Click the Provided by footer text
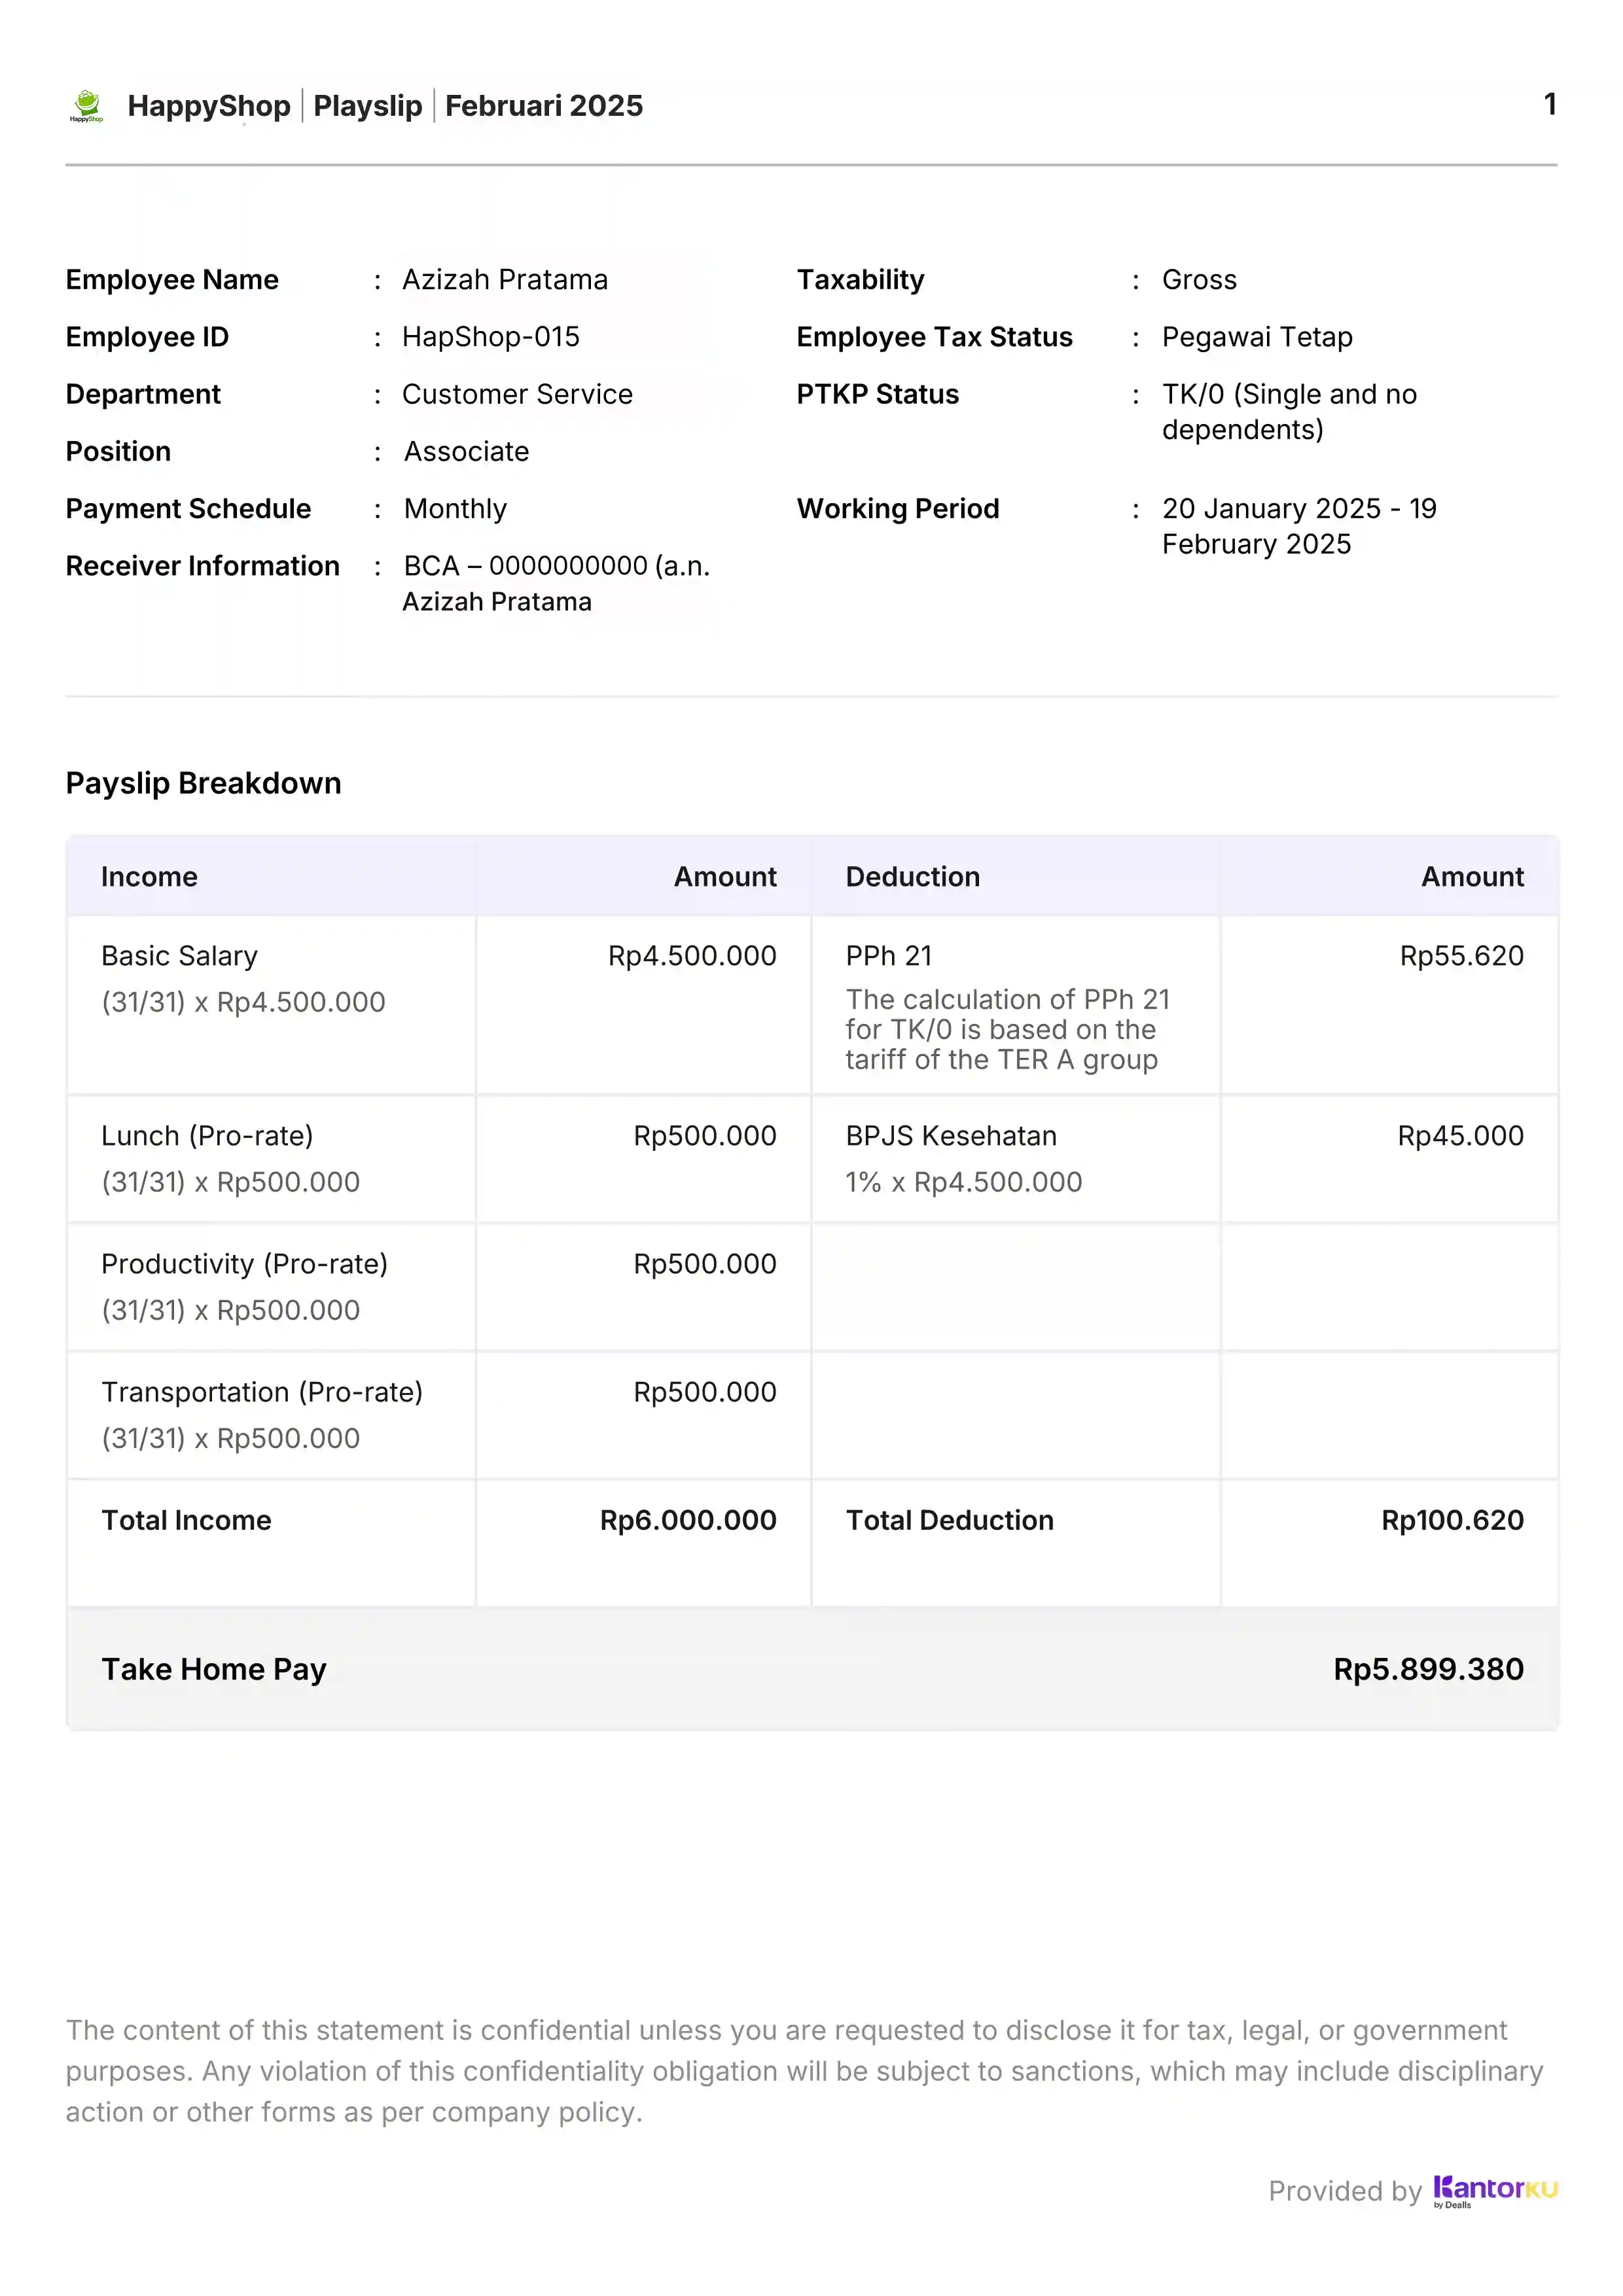 click(1343, 2191)
